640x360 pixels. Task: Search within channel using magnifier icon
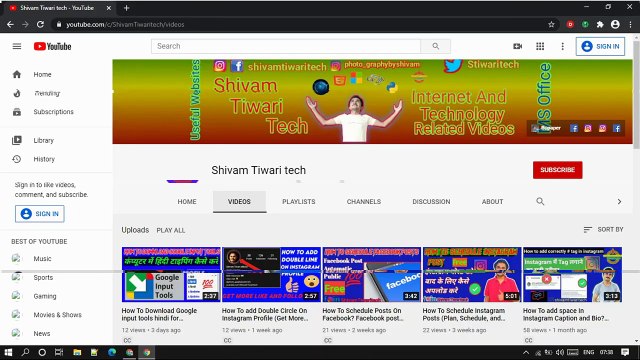pos(540,201)
